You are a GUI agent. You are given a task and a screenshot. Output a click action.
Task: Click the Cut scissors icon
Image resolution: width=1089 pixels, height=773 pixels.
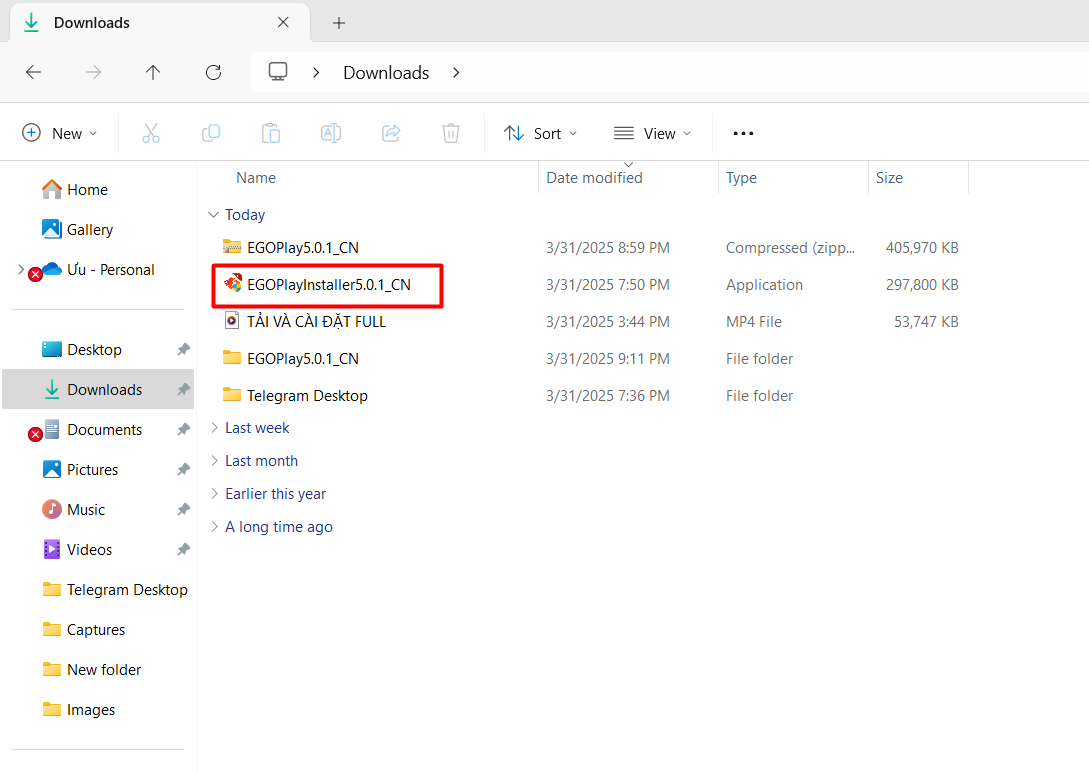pyautogui.click(x=151, y=133)
